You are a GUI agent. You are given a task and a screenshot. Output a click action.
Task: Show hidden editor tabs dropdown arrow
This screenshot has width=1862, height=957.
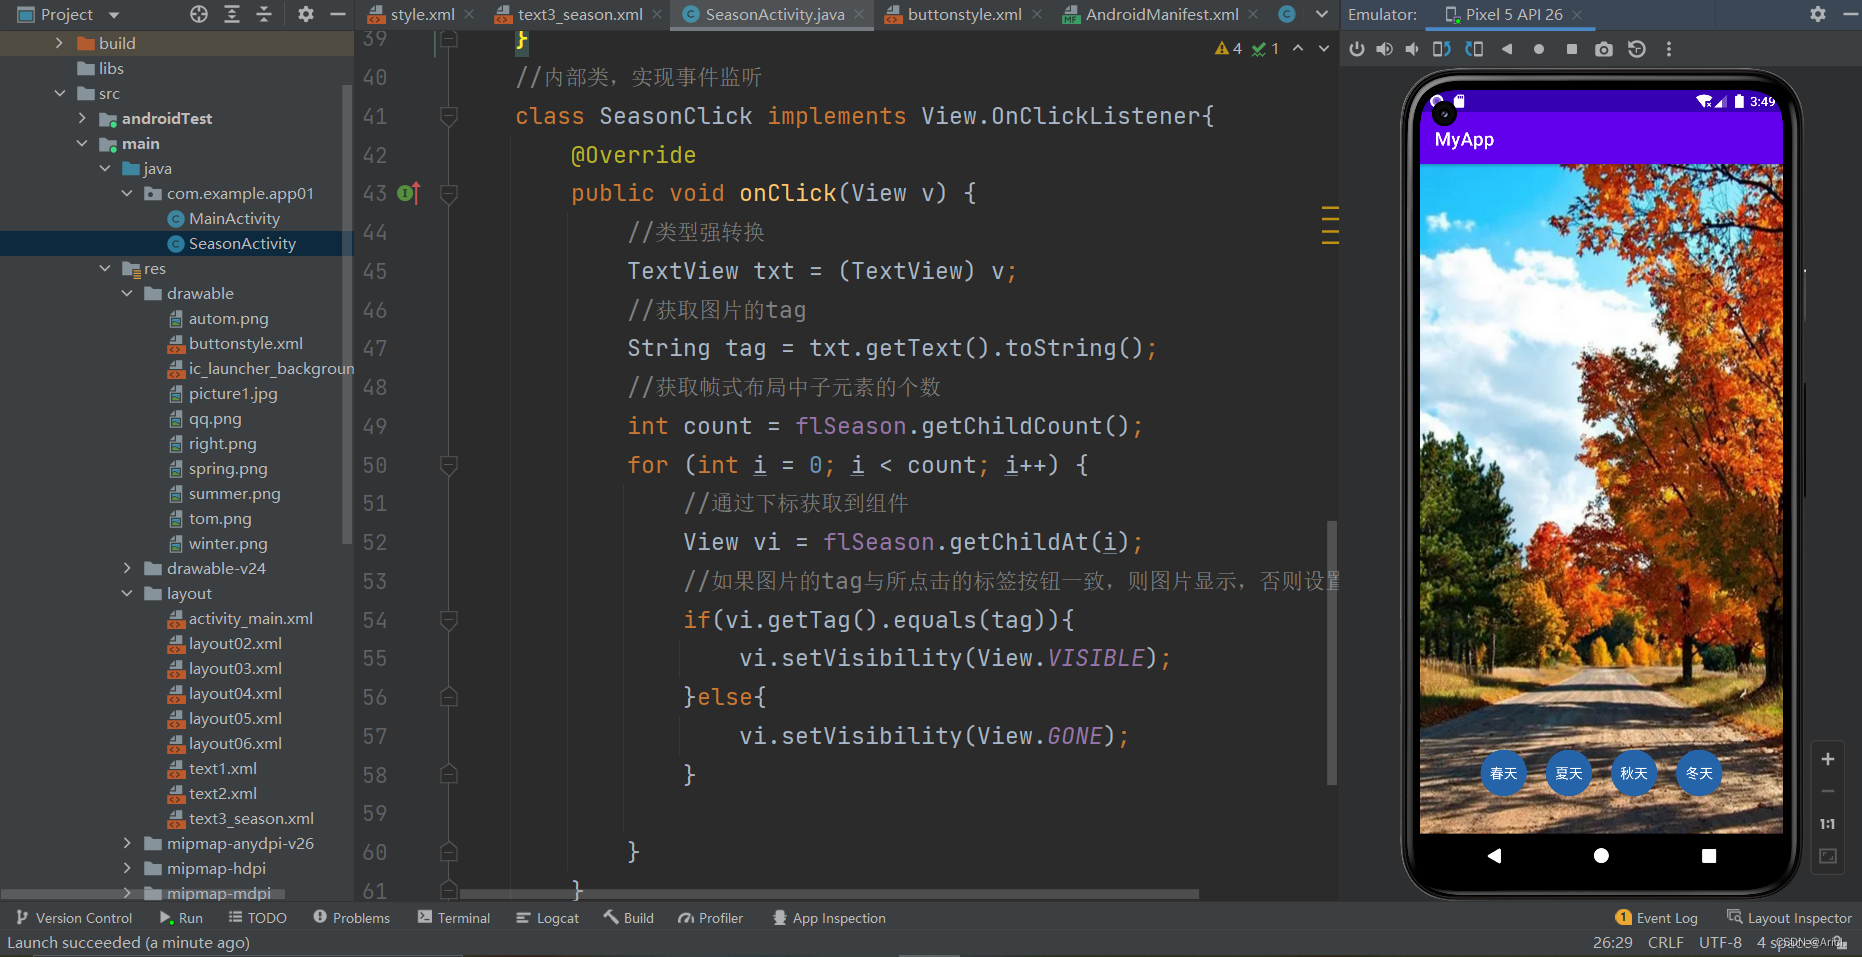pos(1322,14)
